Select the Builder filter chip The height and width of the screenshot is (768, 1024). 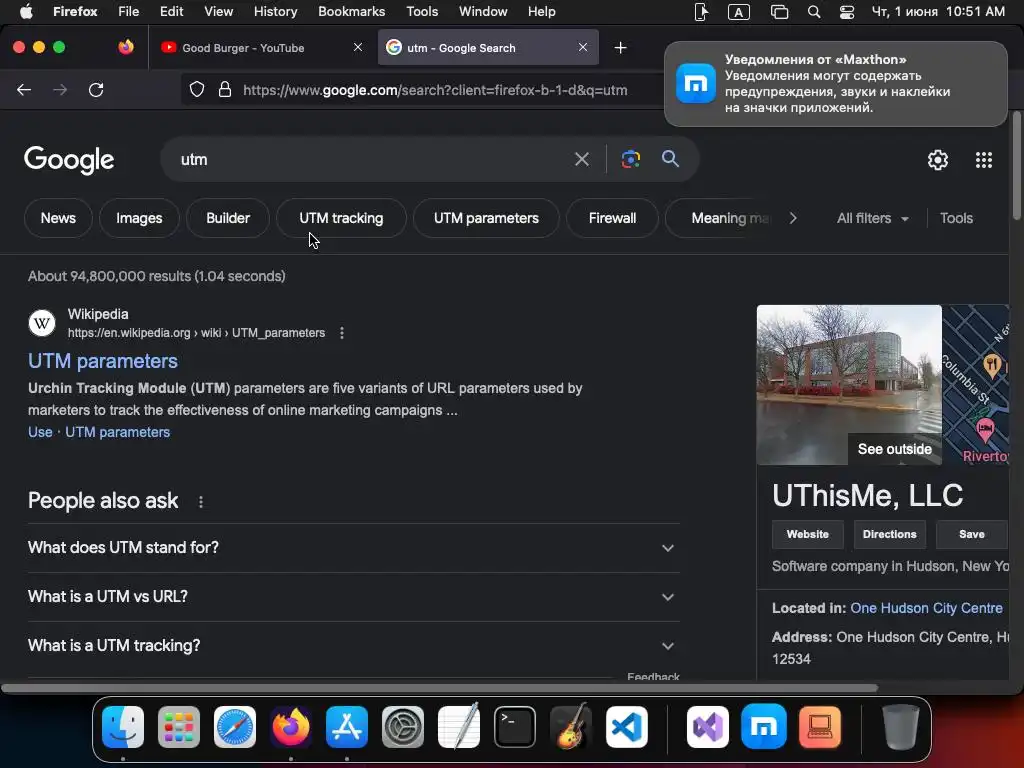(228, 218)
